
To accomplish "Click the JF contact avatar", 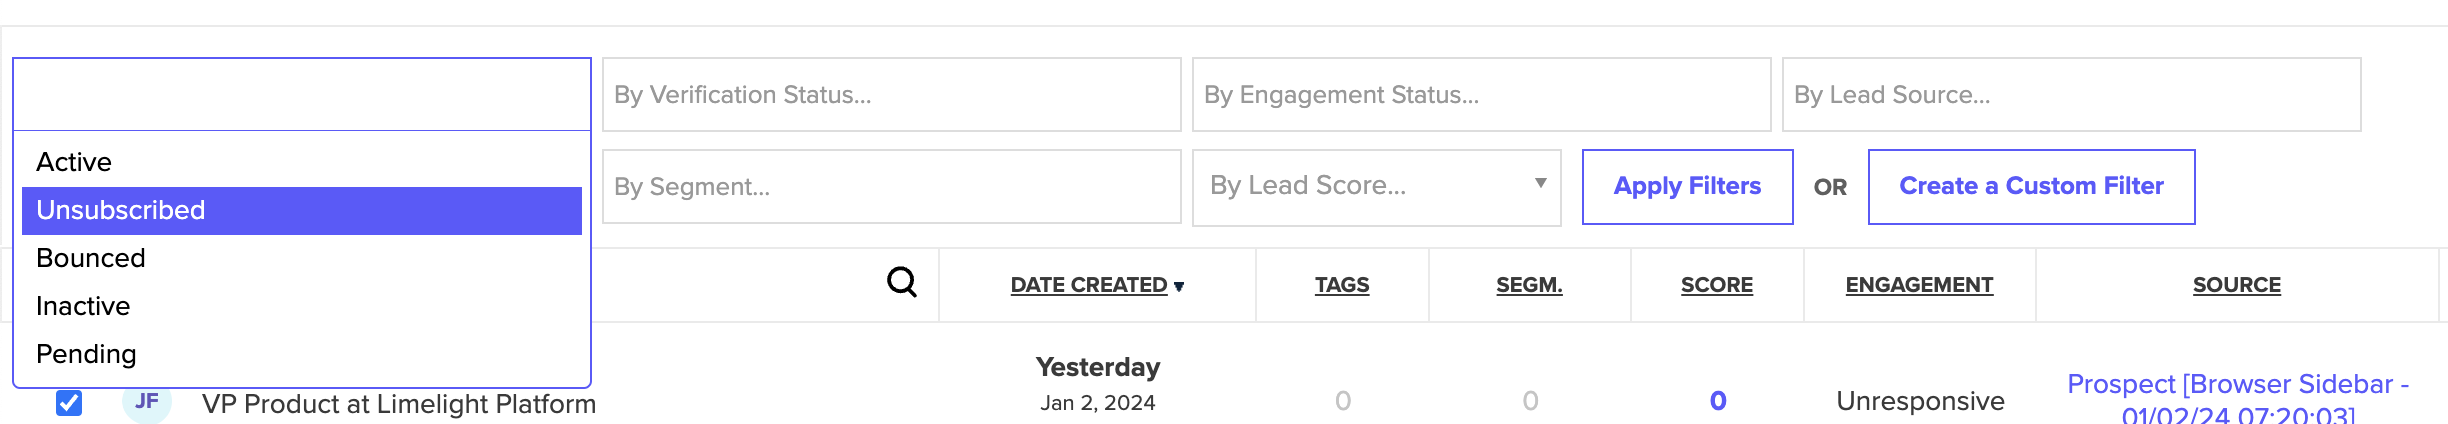I will coord(147,402).
